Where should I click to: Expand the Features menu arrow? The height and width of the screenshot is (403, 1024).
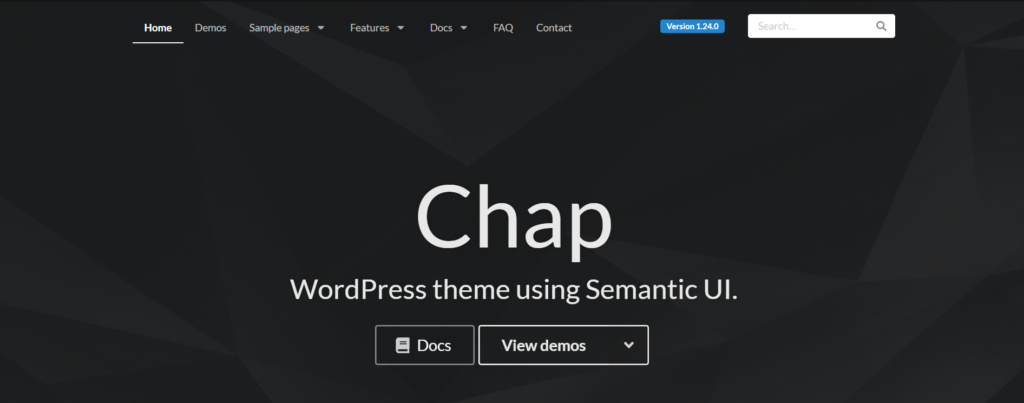tap(400, 27)
